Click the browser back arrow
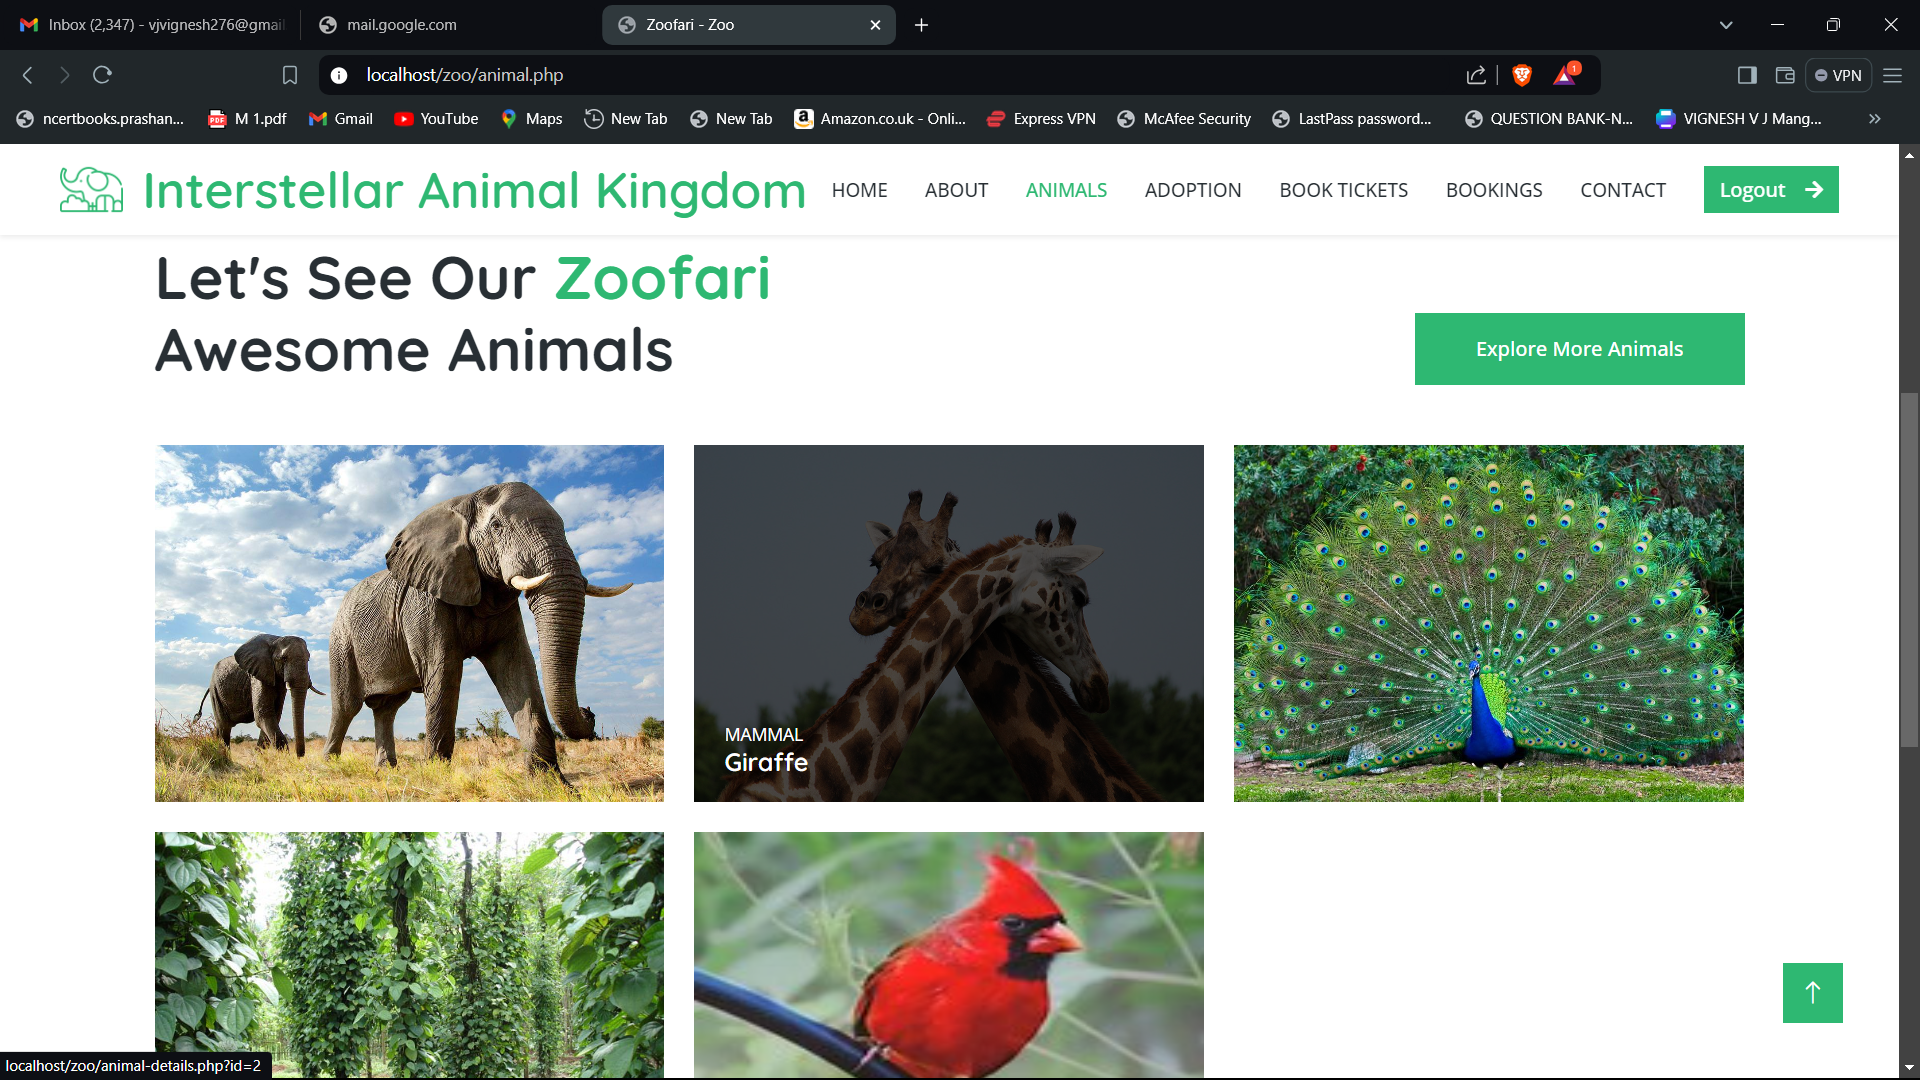 coord(28,75)
